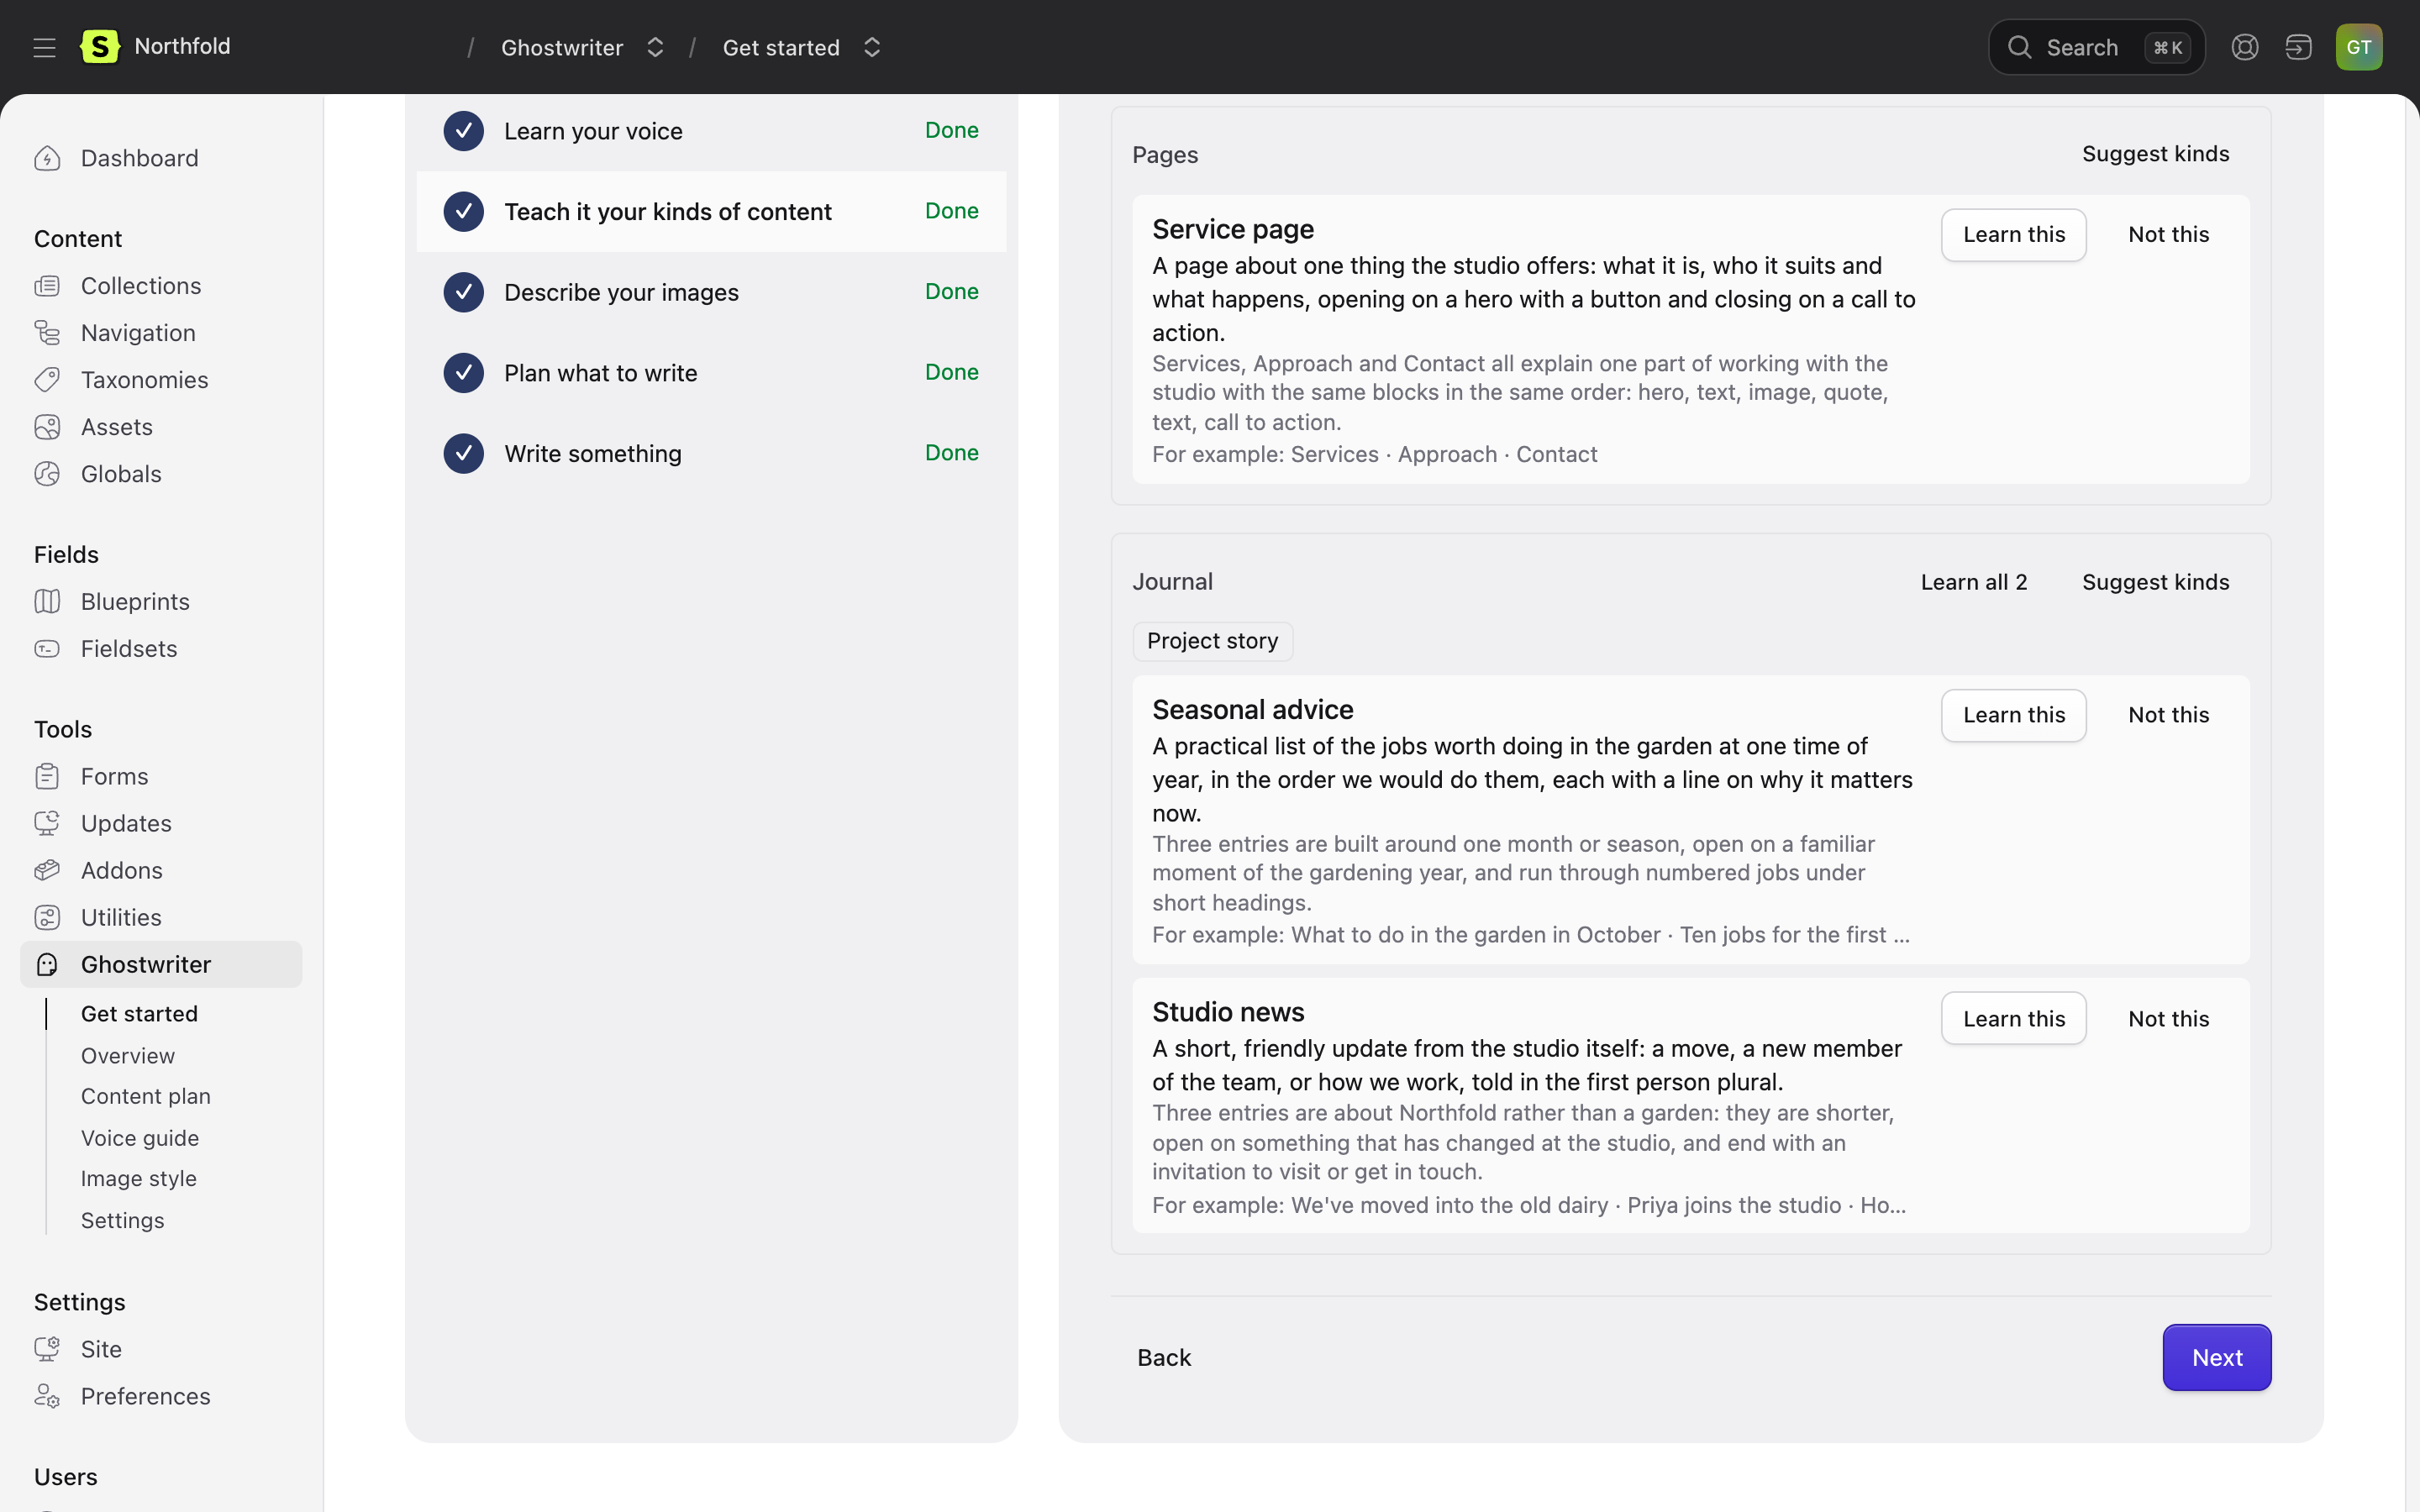Click the Blueprints icon
The height and width of the screenshot is (1512, 2420).
click(47, 601)
